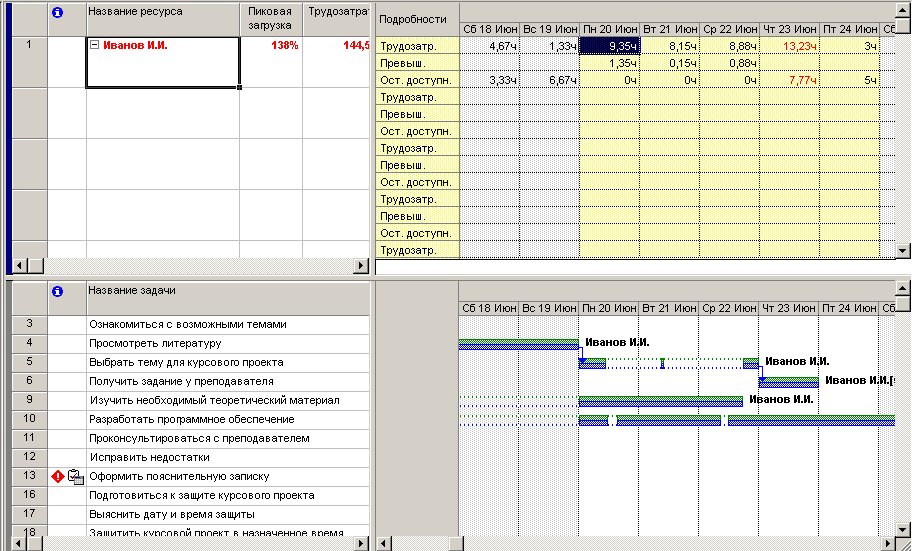Viewport: 912px width, 551px height.
Task: Click resource table horizontal scroll right arrow
Action: tap(362, 266)
